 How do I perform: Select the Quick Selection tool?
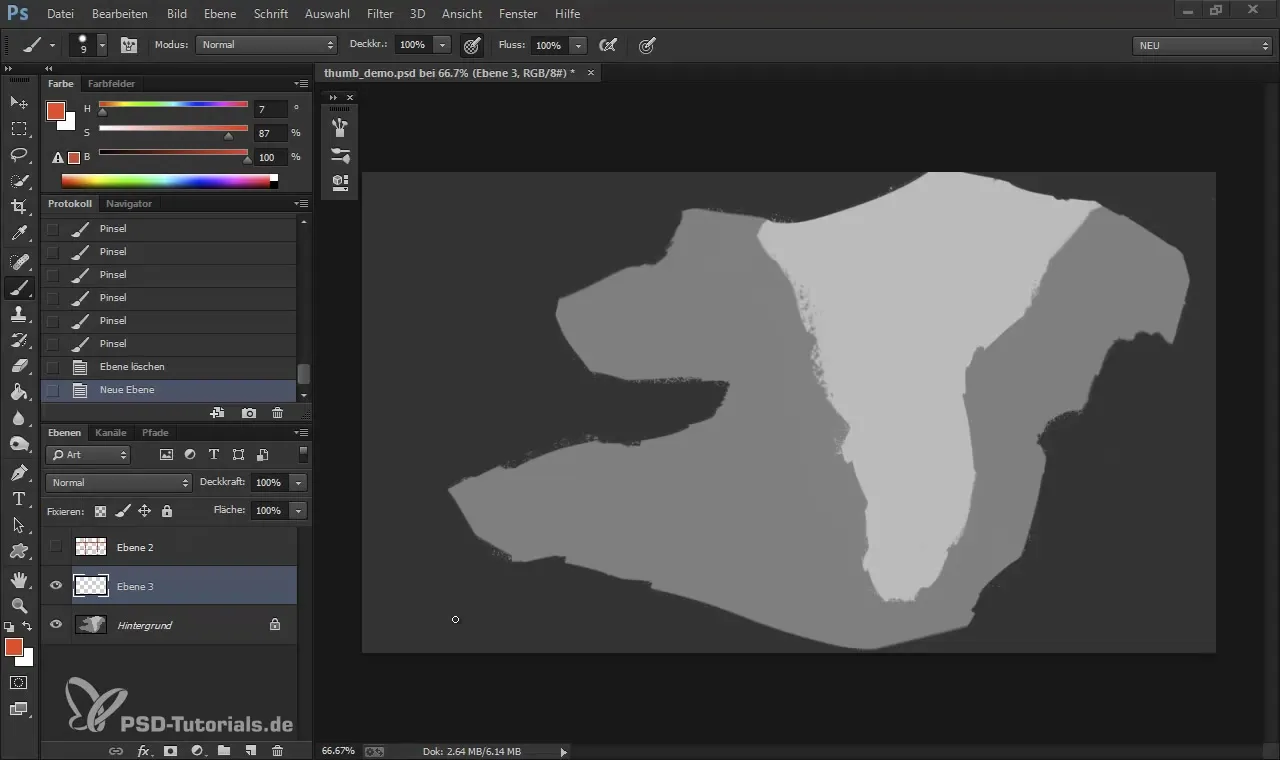coord(19,181)
